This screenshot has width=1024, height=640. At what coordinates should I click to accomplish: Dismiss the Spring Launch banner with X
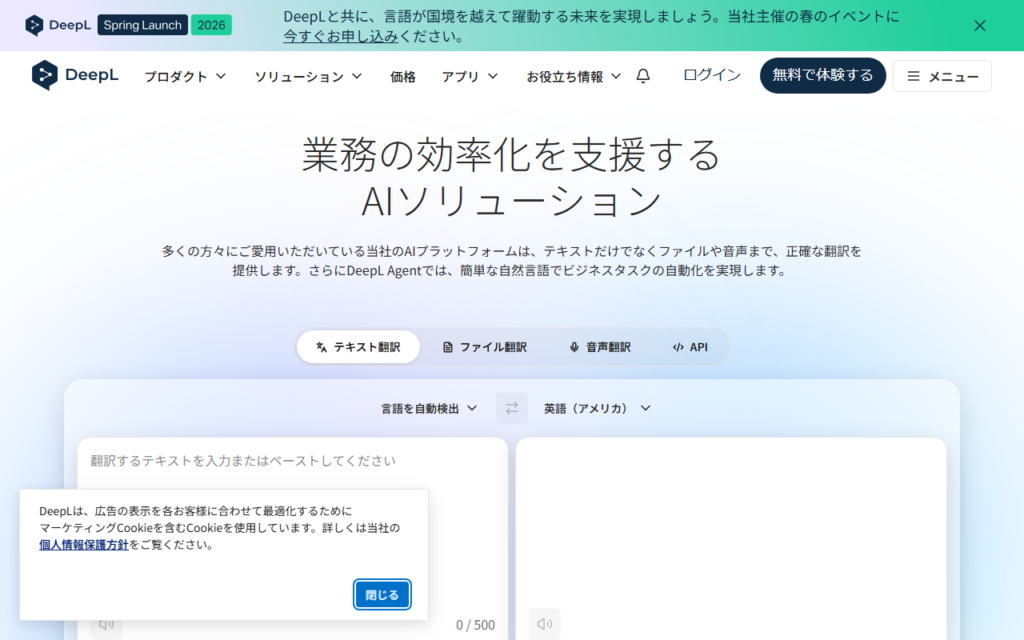click(980, 25)
